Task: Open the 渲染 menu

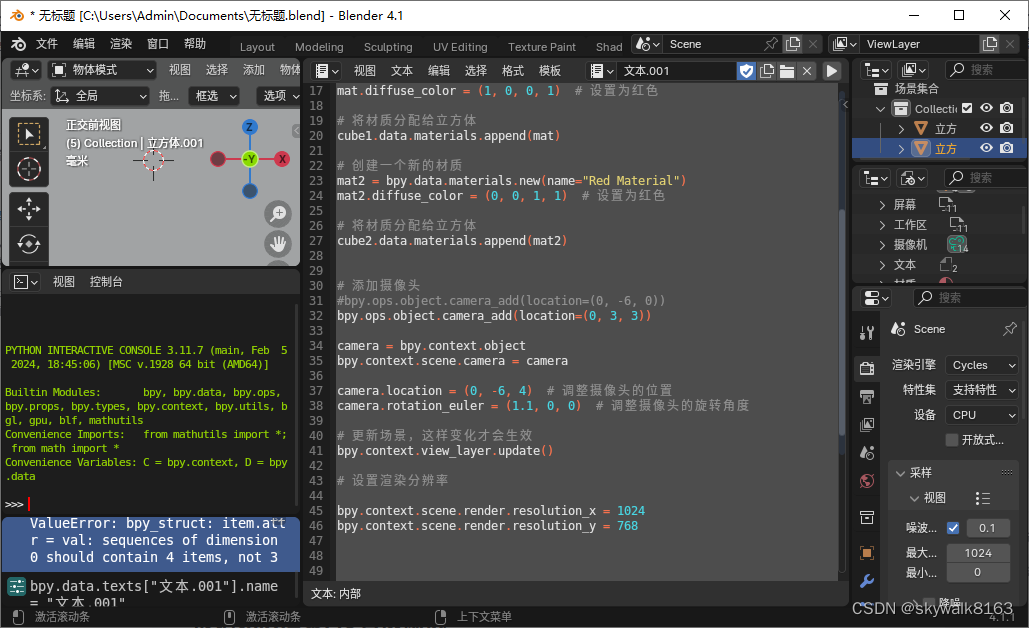Action: pos(121,44)
